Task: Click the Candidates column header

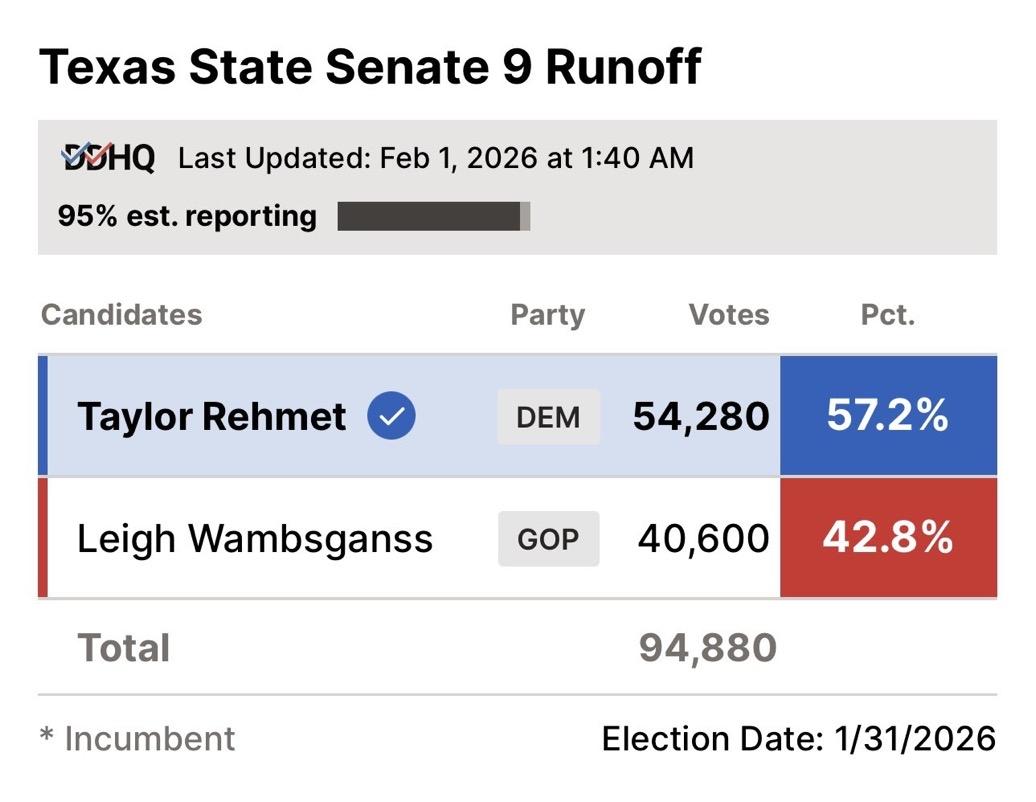Action: 121,315
